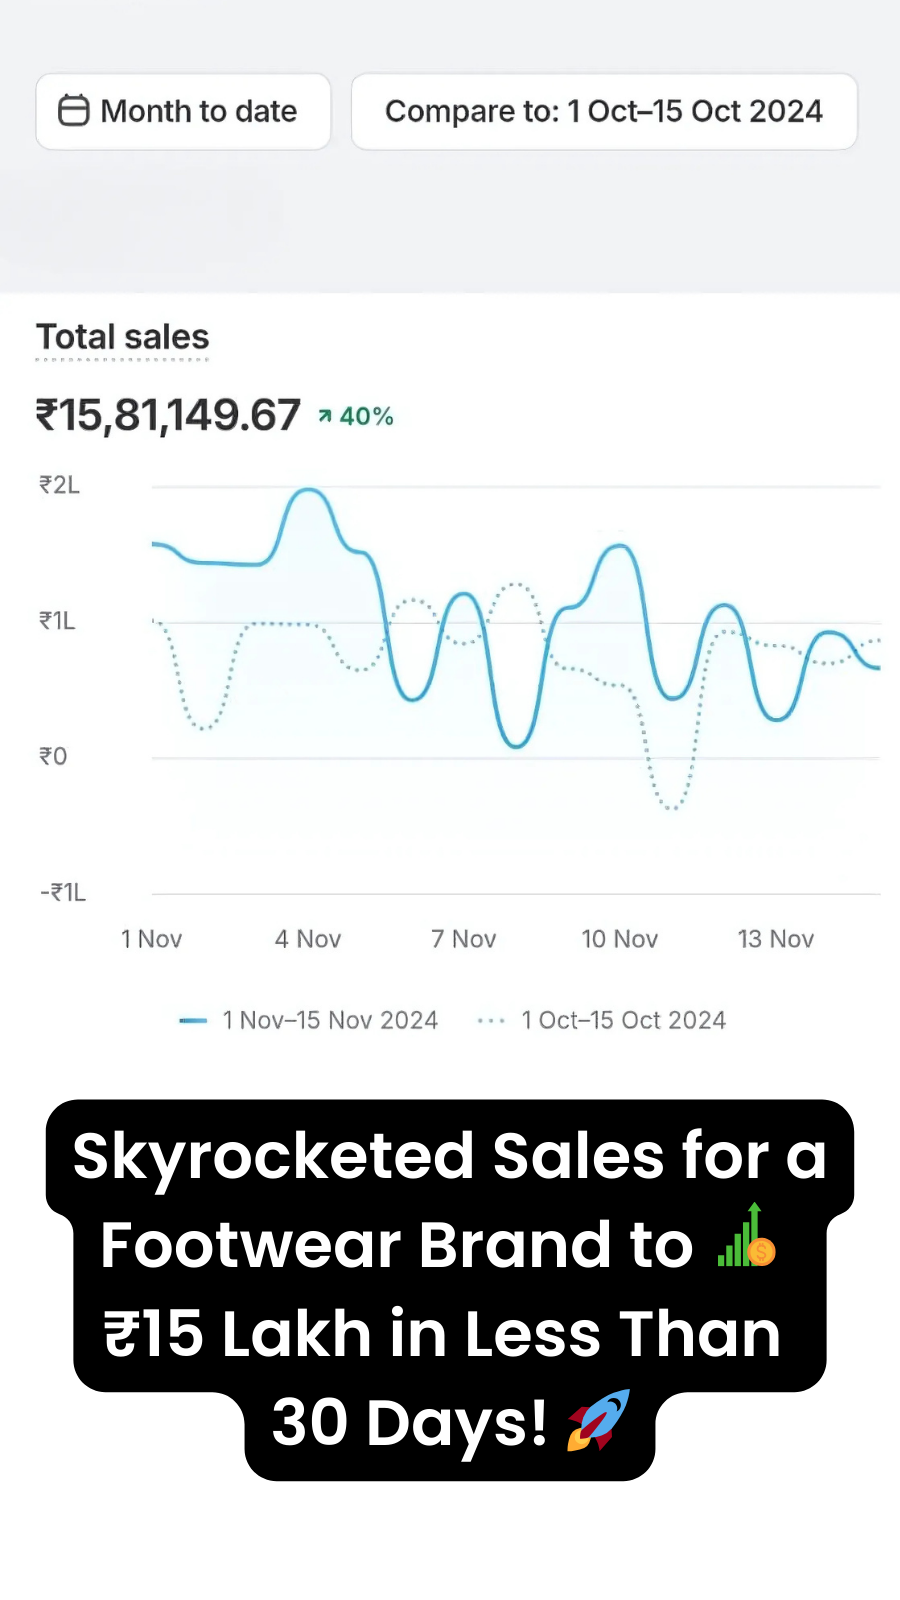
Task: Click the 7 Nov x-axis label
Action: coord(463,939)
